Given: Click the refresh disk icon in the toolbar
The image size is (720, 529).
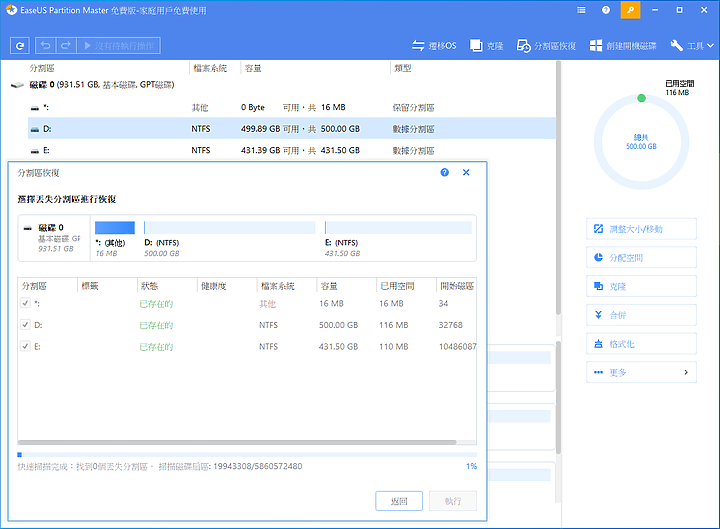Looking at the screenshot, I should click(x=20, y=45).
